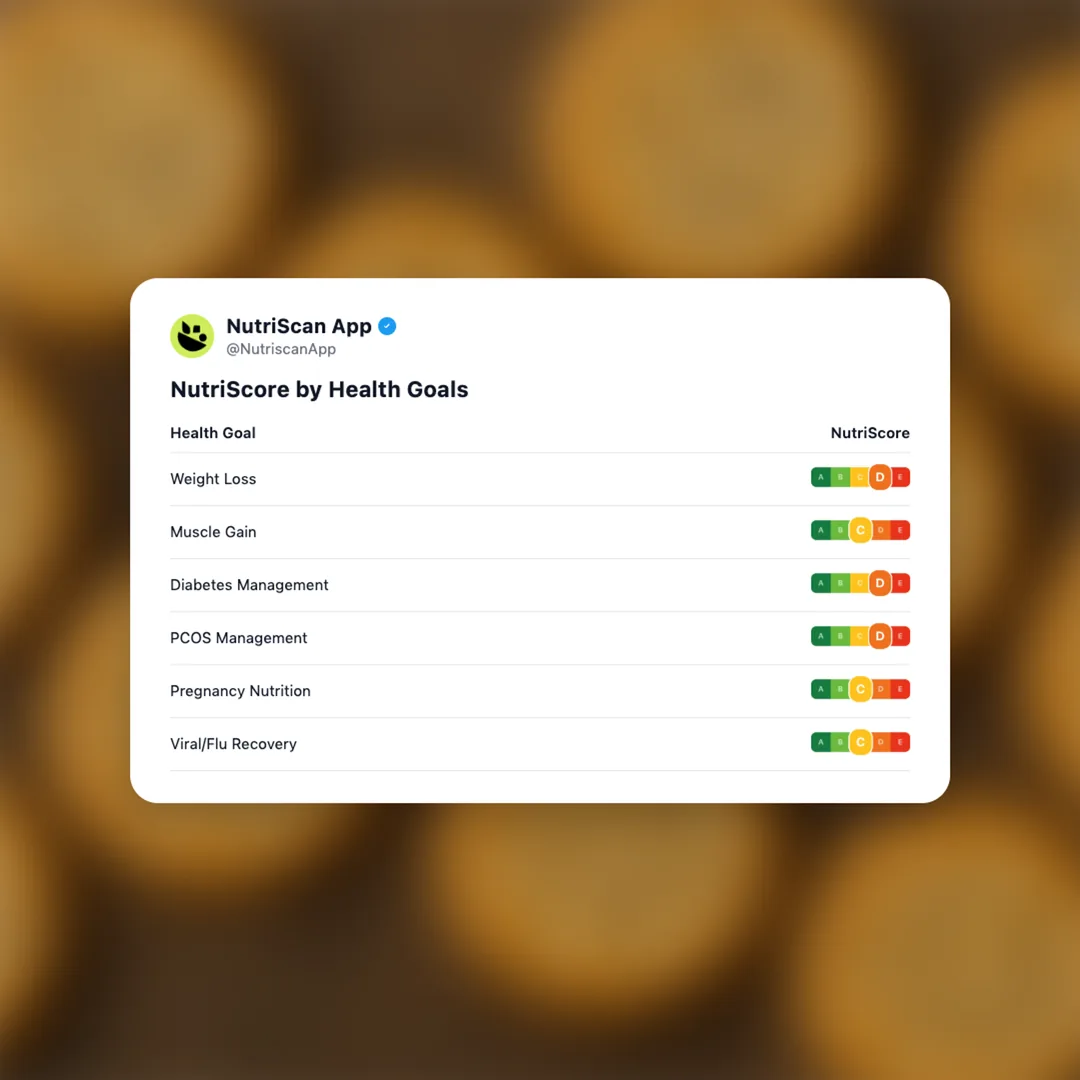Select the Pregnancy Nutrition row label

(x=240, y=691)
